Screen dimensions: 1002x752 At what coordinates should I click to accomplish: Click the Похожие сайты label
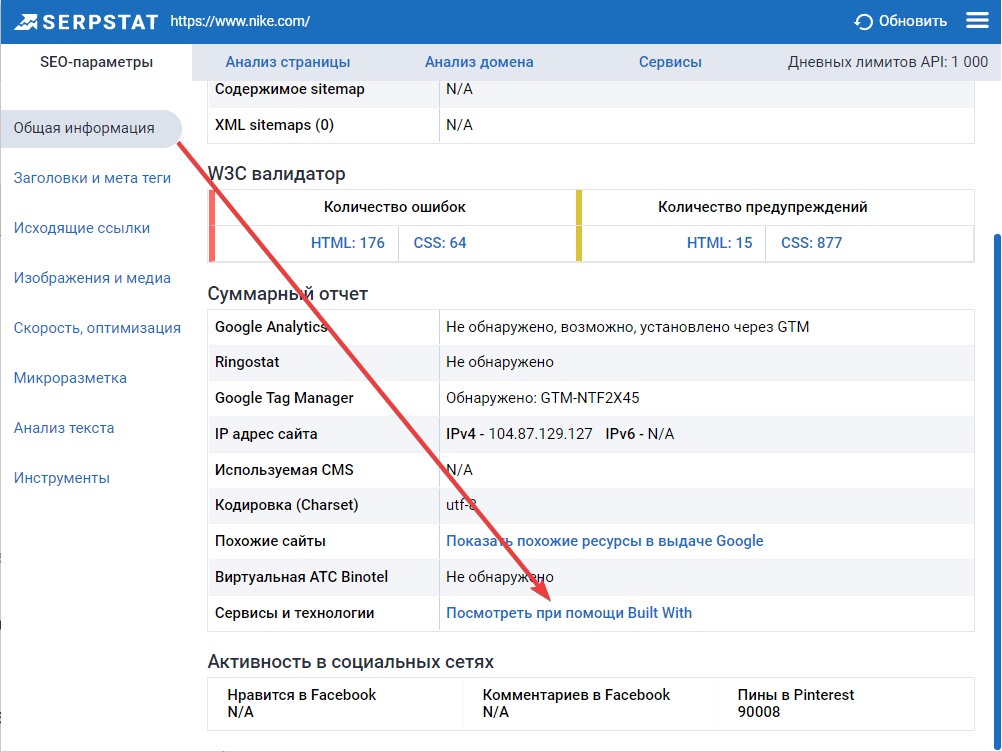270,541
